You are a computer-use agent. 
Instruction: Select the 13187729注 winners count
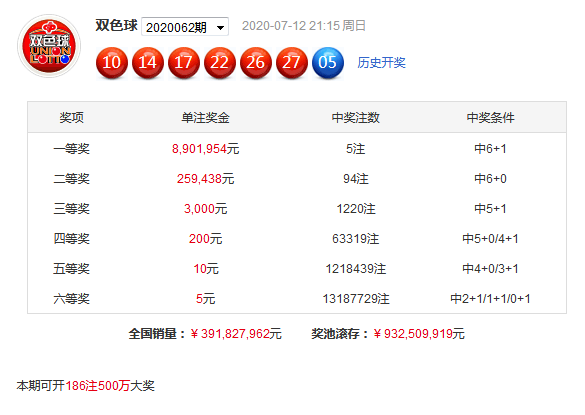coord(356,299)
